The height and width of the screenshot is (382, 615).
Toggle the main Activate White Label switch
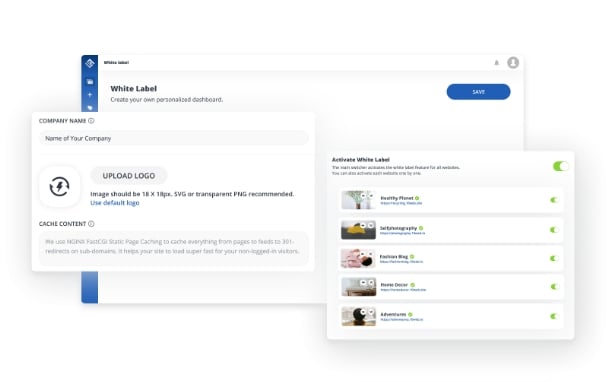point(560,166)
